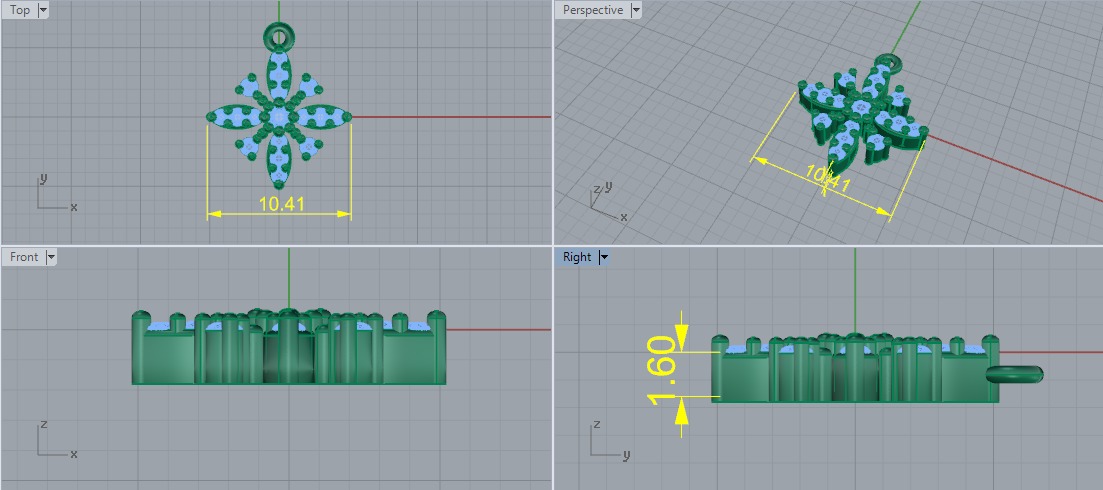This screenshot has width=1103, height=490.
Task: Select the pendant model in Front view
Action: point(289,346)
